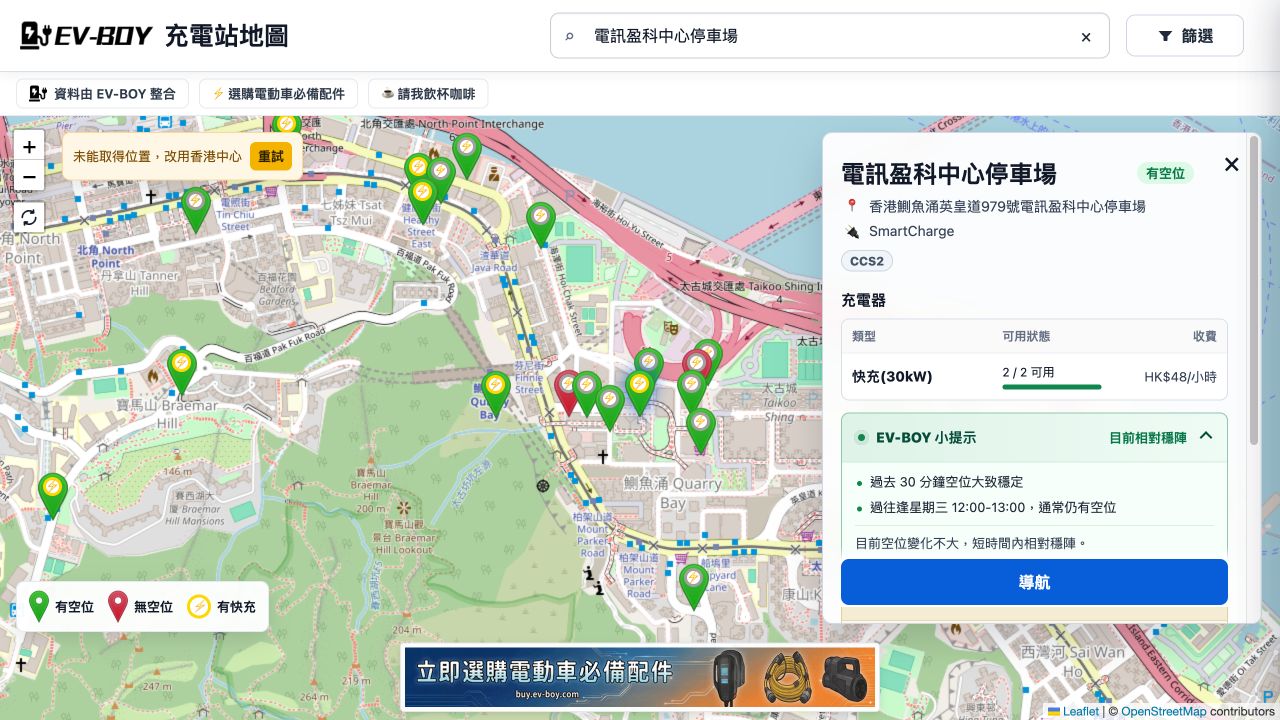The image size is (1280, 720).
Task: Open 選購電動車必備配件 link
Action: pyautogui.click(x=278, y=94)
